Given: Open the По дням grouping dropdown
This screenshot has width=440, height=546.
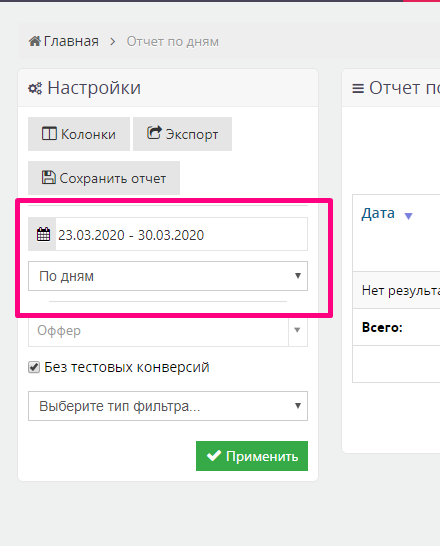Looking at the screenshot, I should [168, 276].
